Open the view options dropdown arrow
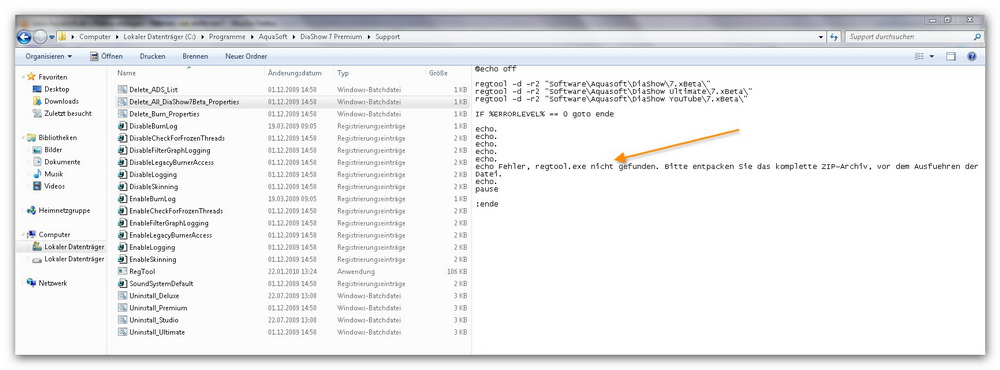This screenshot has width=1000, height=370. pos(932,56)
